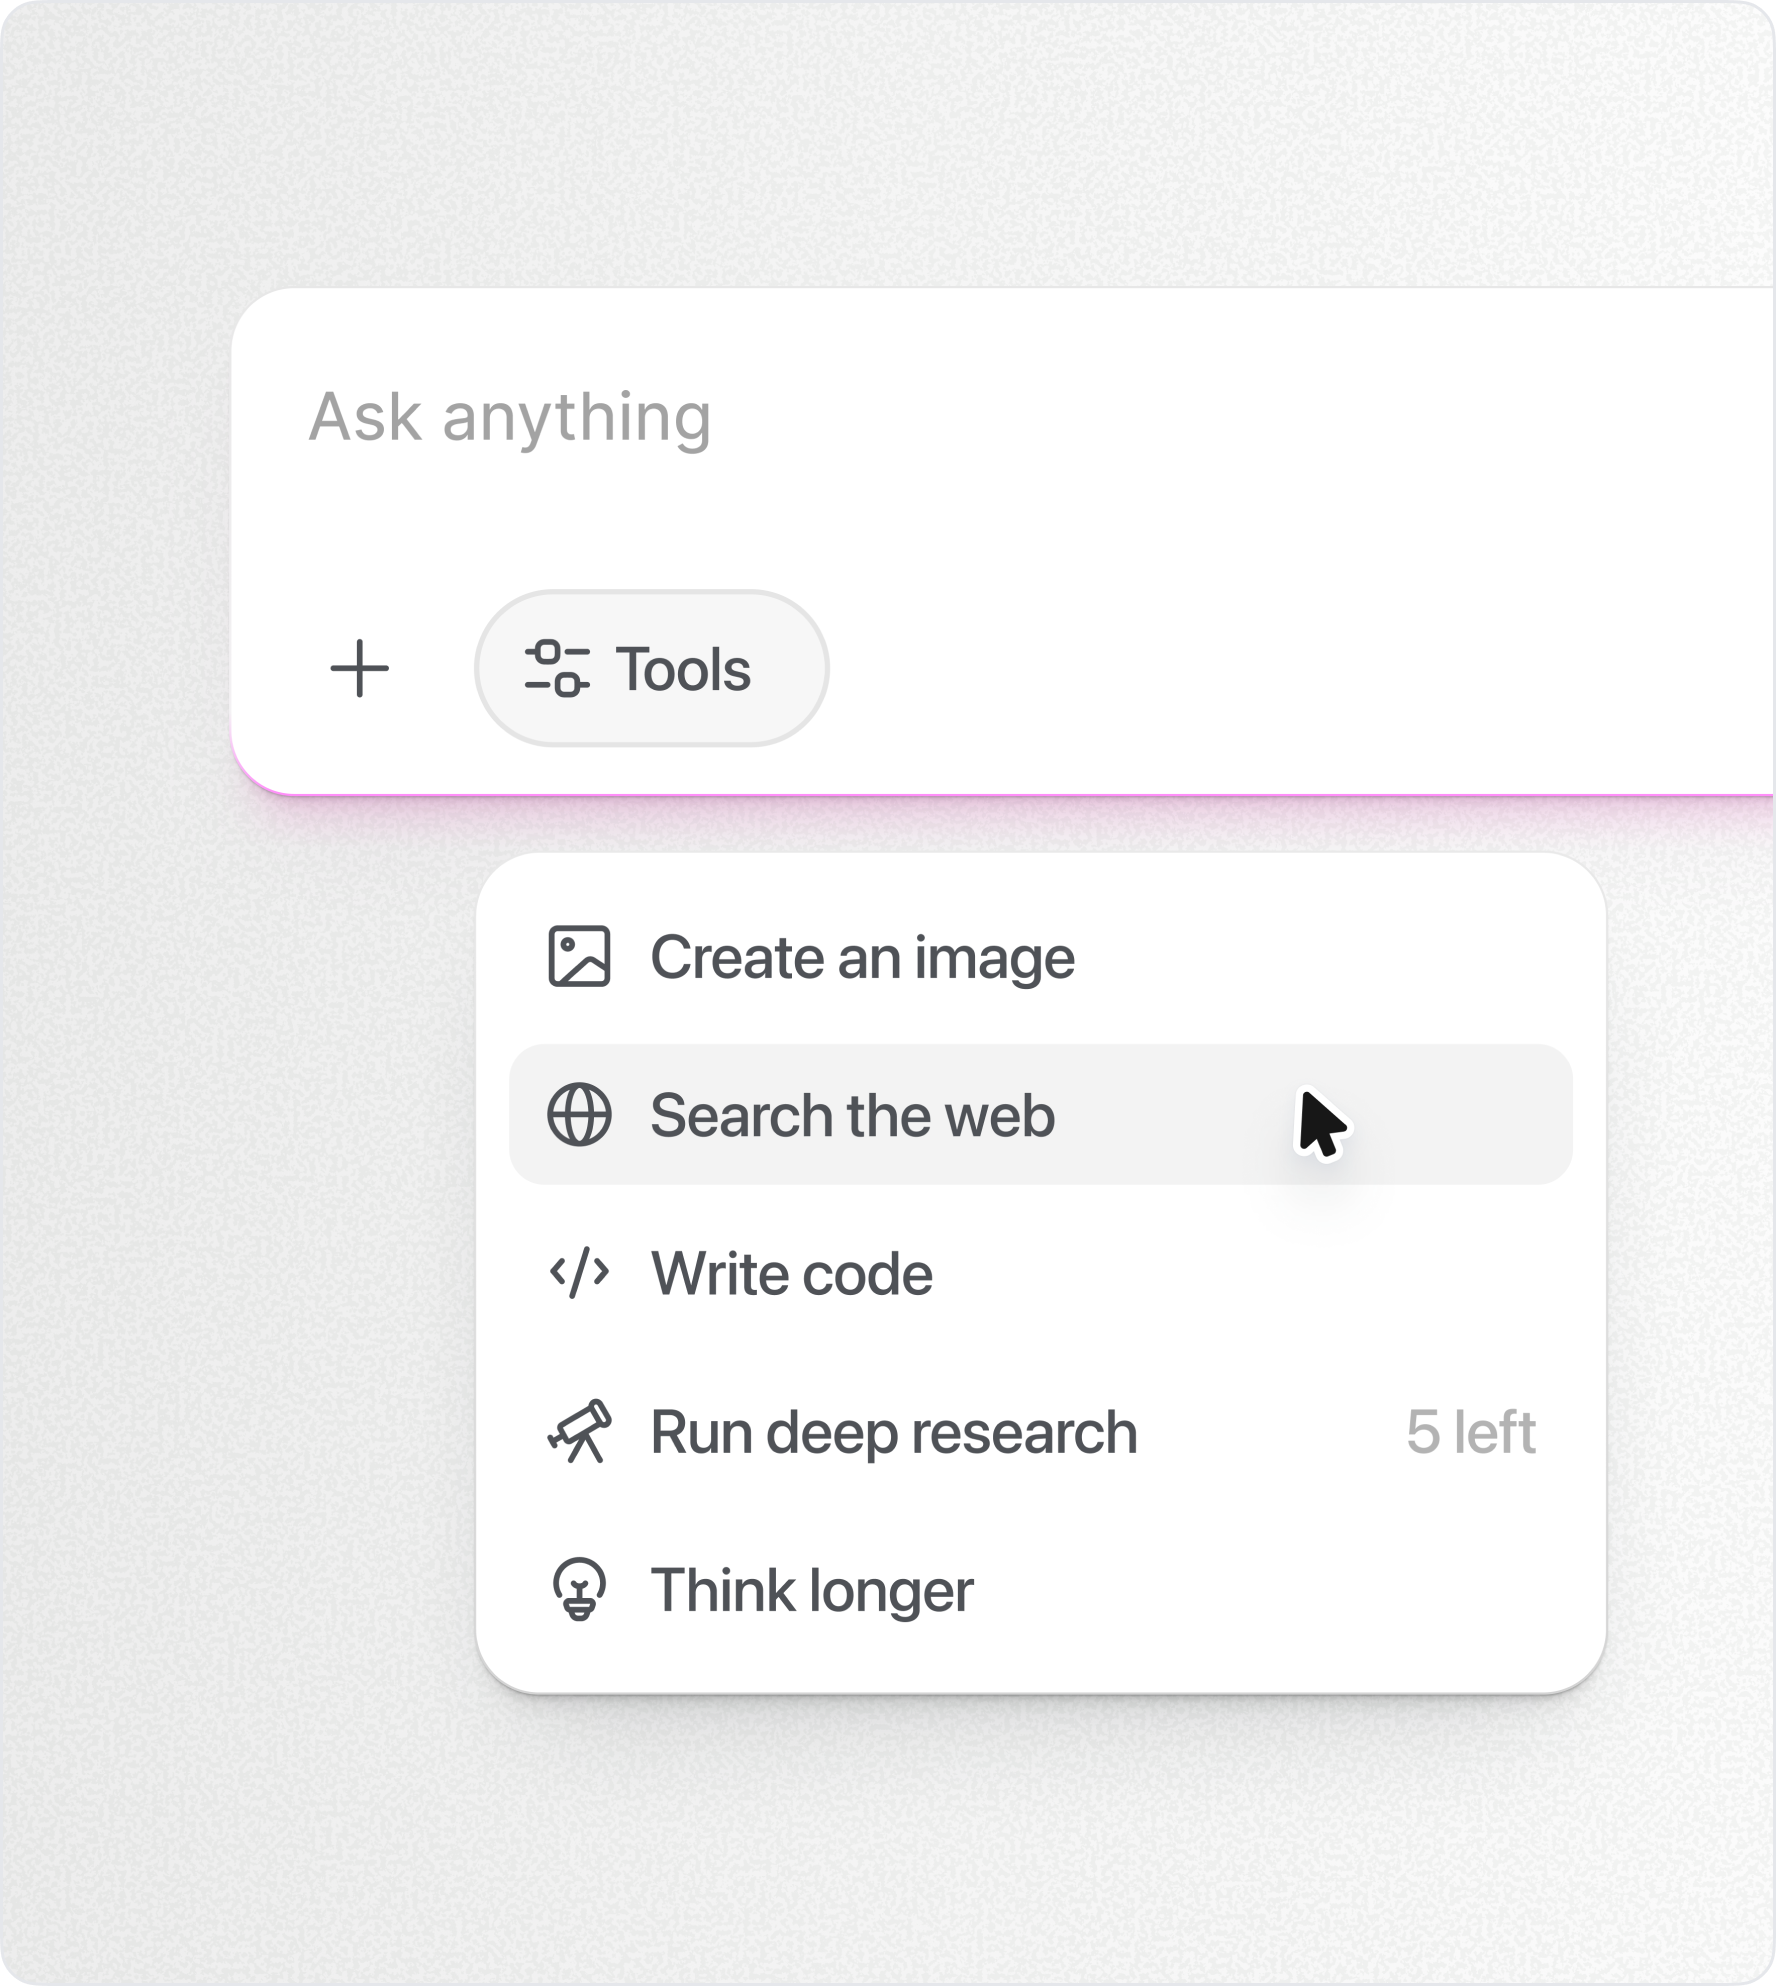Screen dimensions: 1776x1986
Task: Check remaining deep research uses labeled 5 left
Action: tap(1471, 1431)
